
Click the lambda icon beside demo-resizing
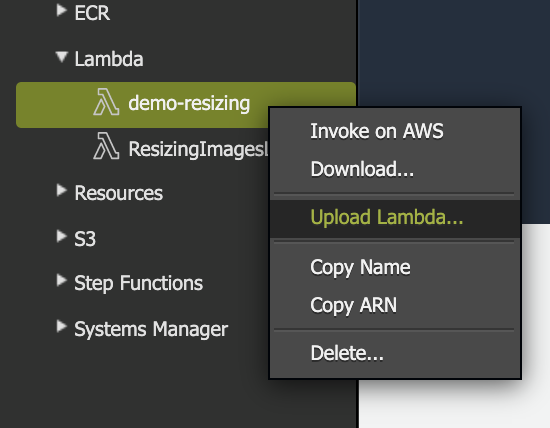[106, 102]
